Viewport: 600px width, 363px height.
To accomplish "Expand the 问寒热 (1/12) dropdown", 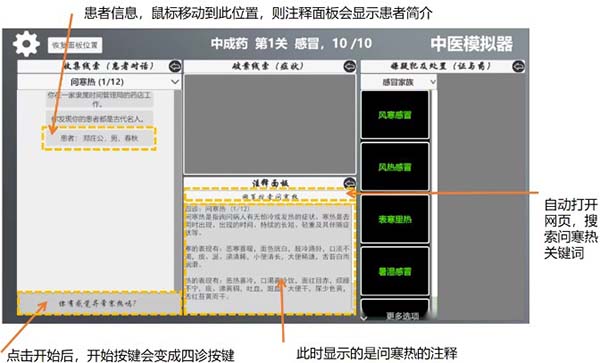I will click(99, 82).
